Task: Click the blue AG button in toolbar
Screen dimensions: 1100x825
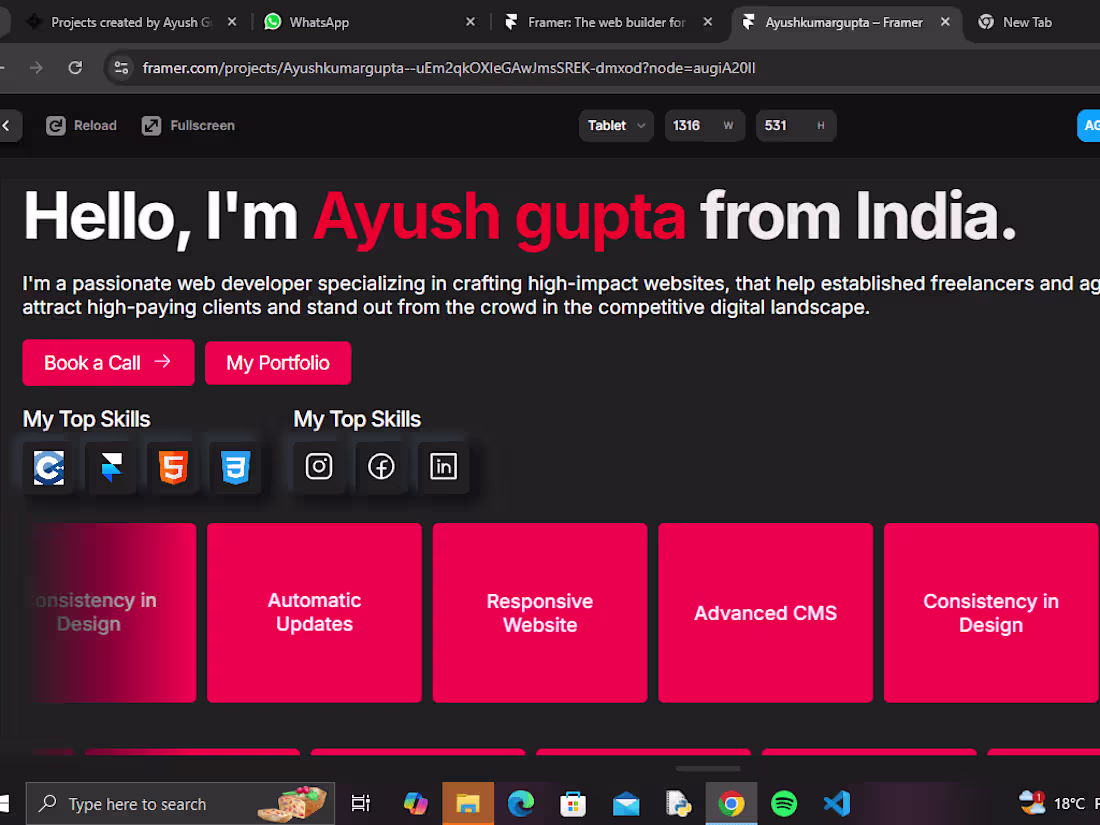Action: click(1089, 126)
